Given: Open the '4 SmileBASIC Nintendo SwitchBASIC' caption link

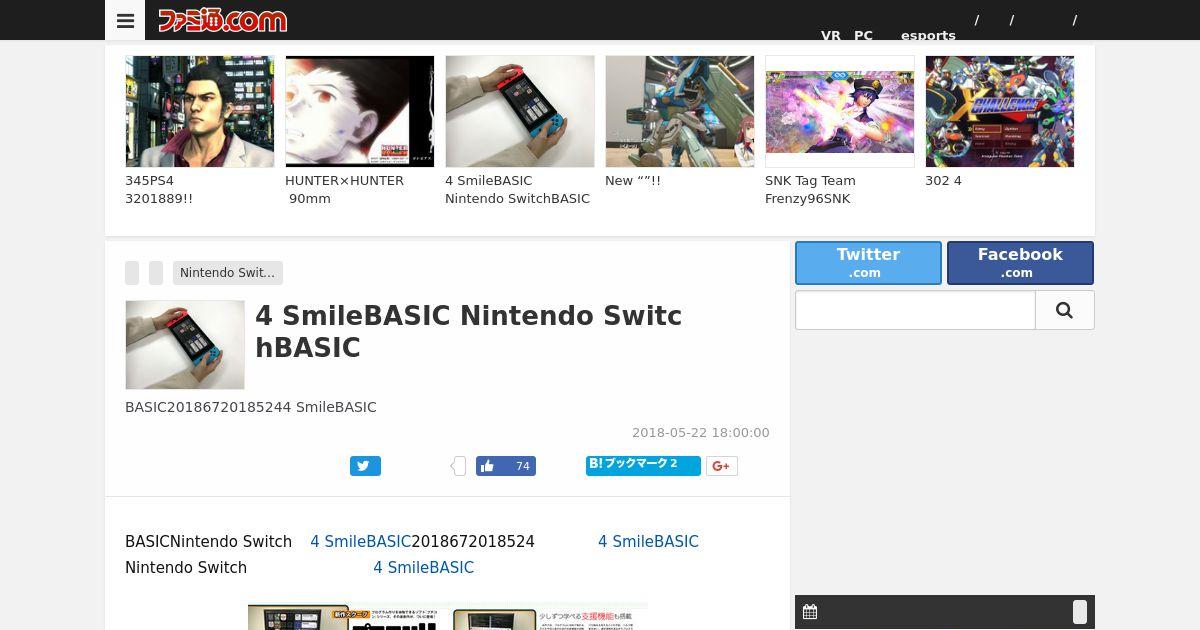Looking at the screenshot, I should point(517,190).
